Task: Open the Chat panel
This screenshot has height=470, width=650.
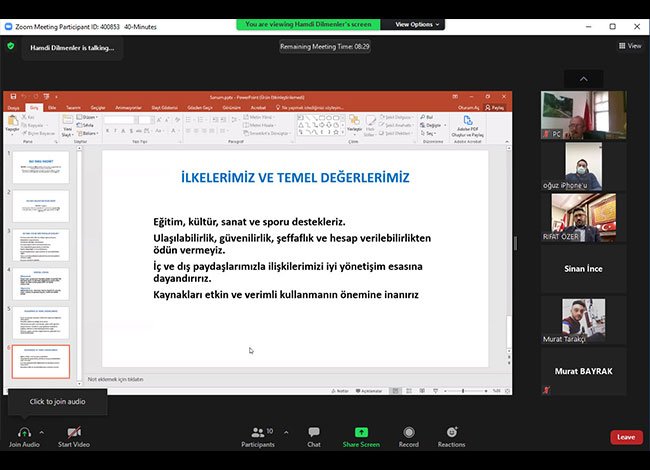Action: 314,437
